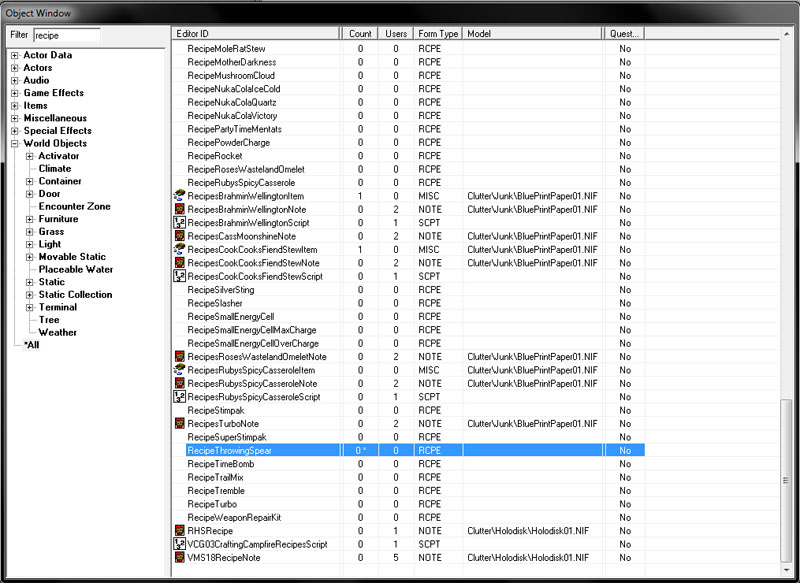This screenshot has height=583, width=800.
Task: Click the list's vertical scrollbar thumb
Action: click(x=786, y=480)
